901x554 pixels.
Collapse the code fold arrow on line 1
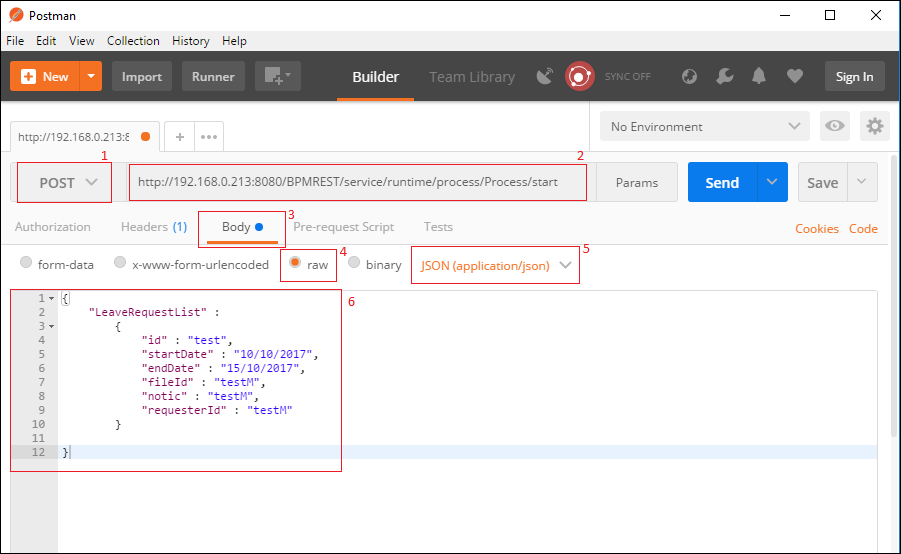(x=51, y=298)
